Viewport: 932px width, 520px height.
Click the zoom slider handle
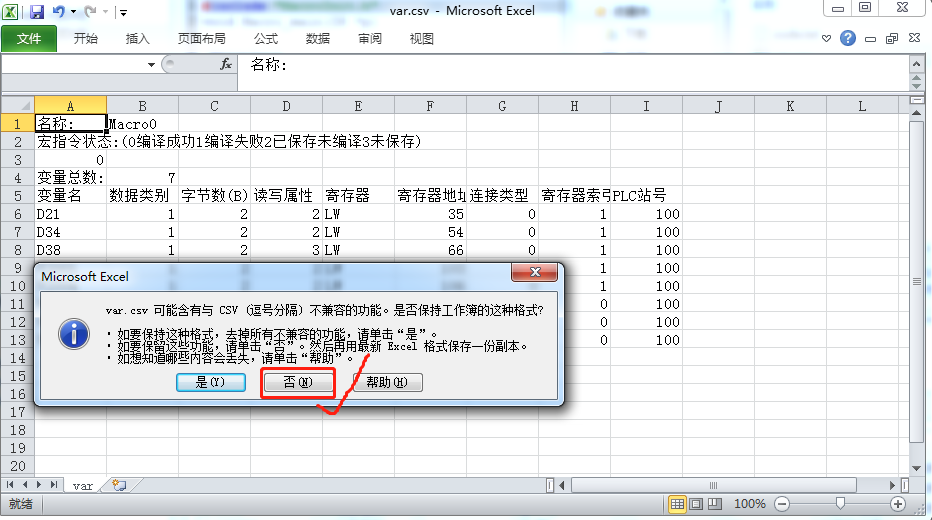(840, 503)
